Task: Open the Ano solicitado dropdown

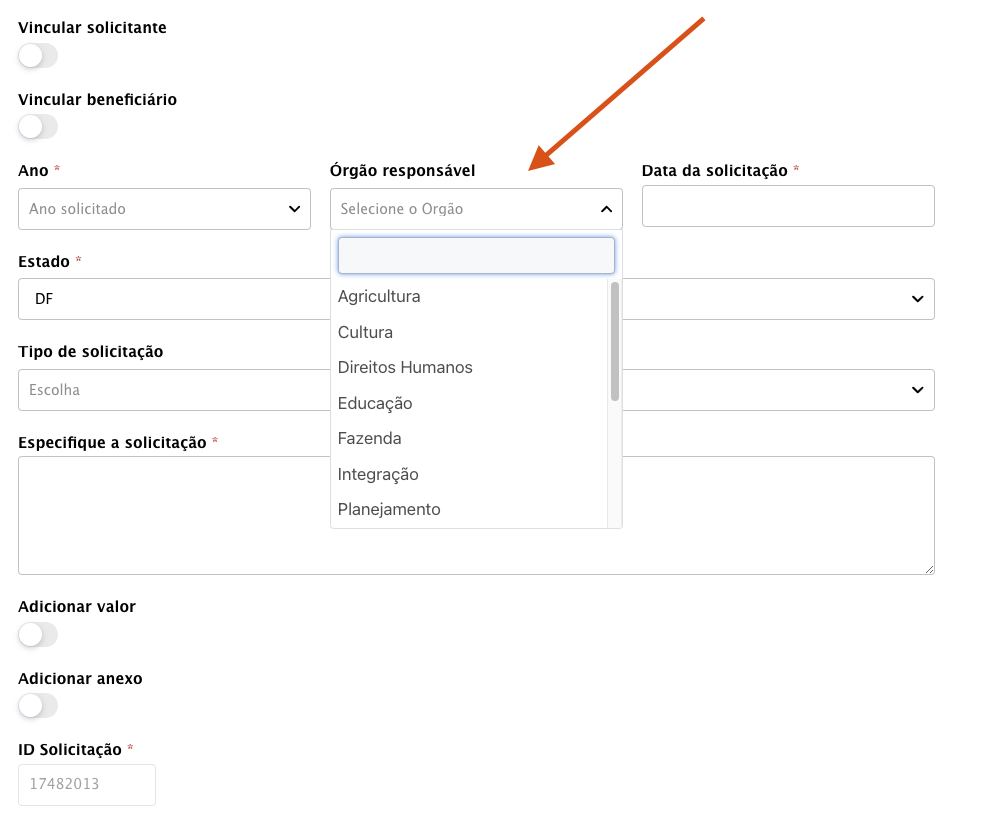Action: click(x=164, y=209)
